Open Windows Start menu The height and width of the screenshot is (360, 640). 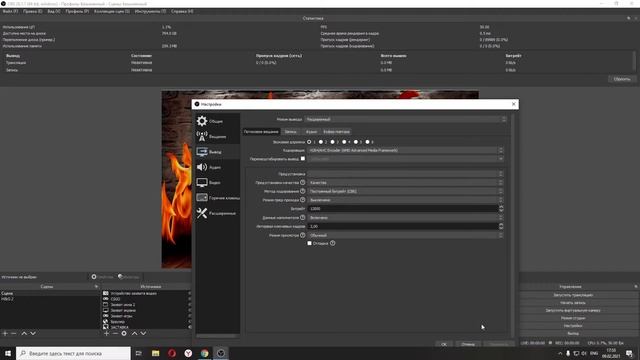point(8,353)
